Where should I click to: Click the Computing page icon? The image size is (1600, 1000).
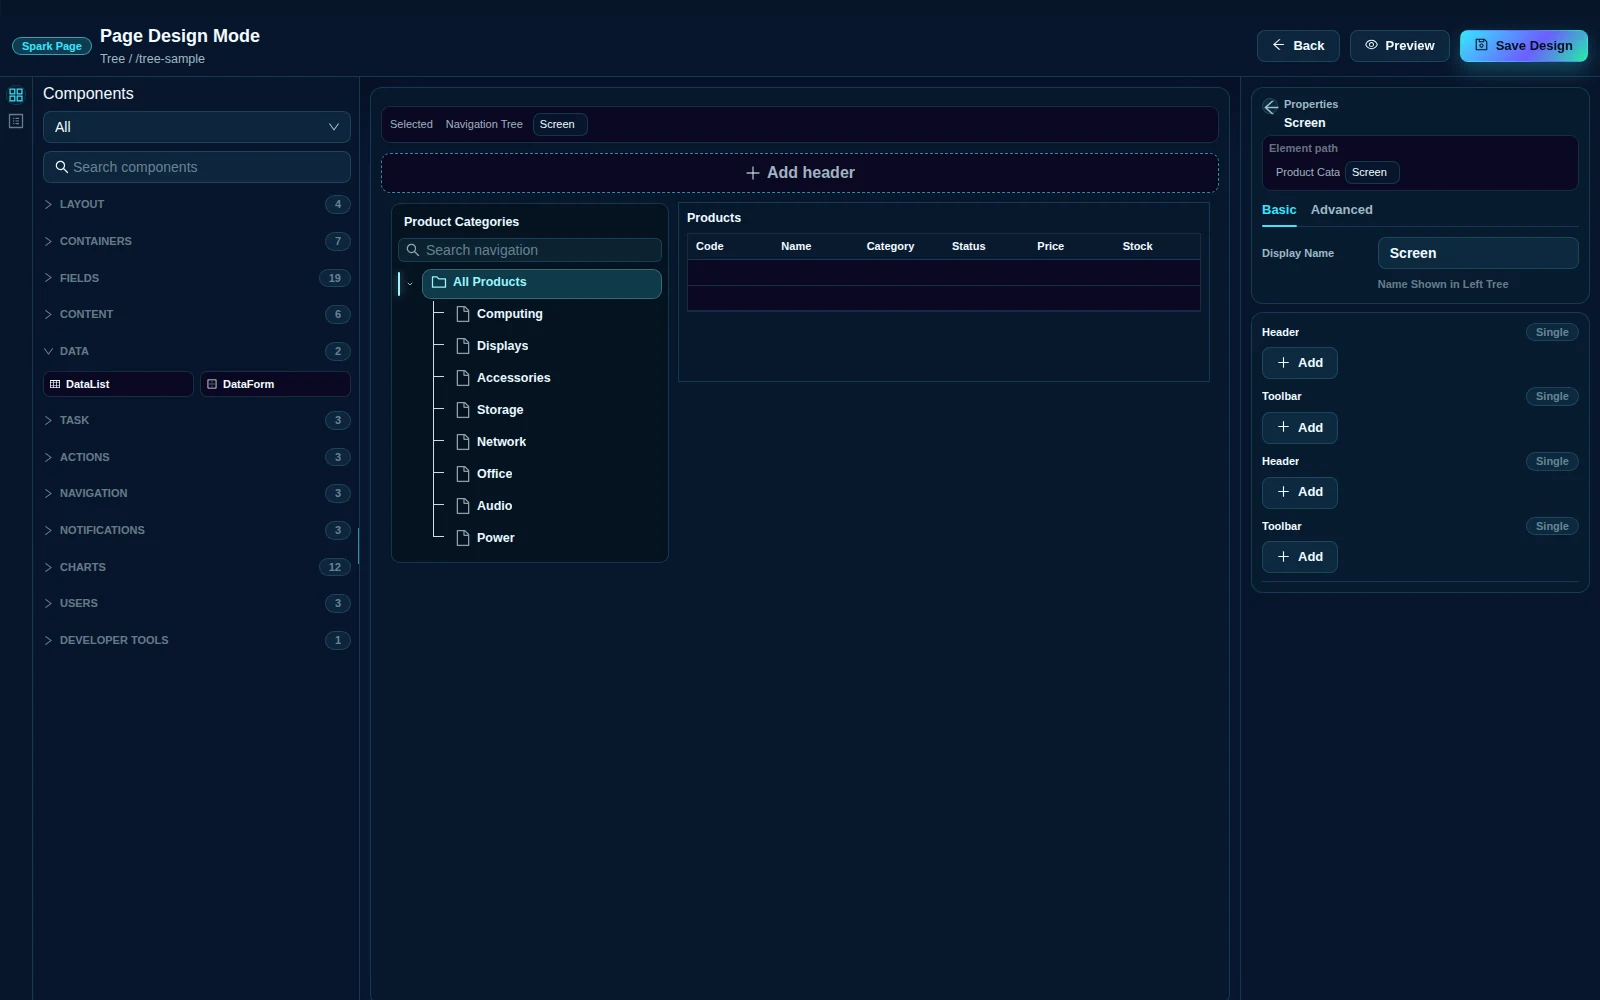(463, 314)
